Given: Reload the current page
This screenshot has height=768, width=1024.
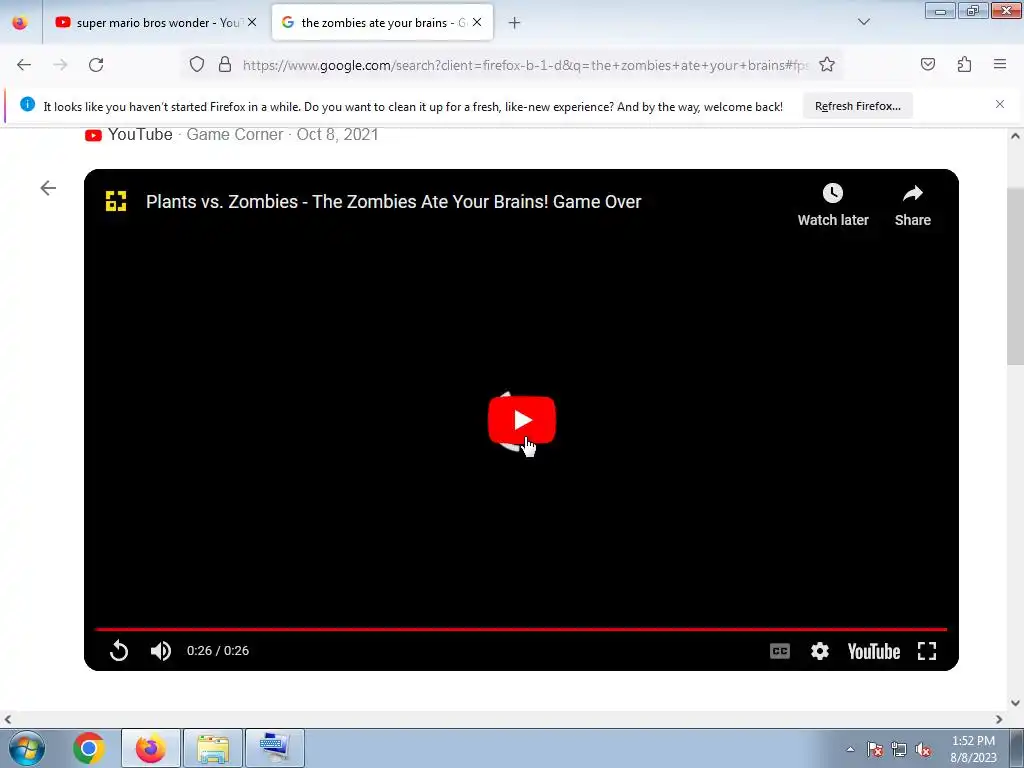Looking at the screenshot, I should 96,65.
